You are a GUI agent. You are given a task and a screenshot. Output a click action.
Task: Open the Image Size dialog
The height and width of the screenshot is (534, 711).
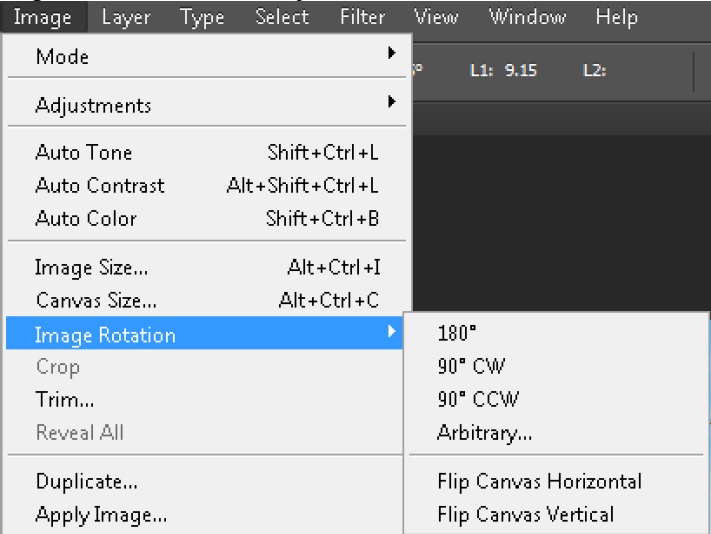(91, 268)
